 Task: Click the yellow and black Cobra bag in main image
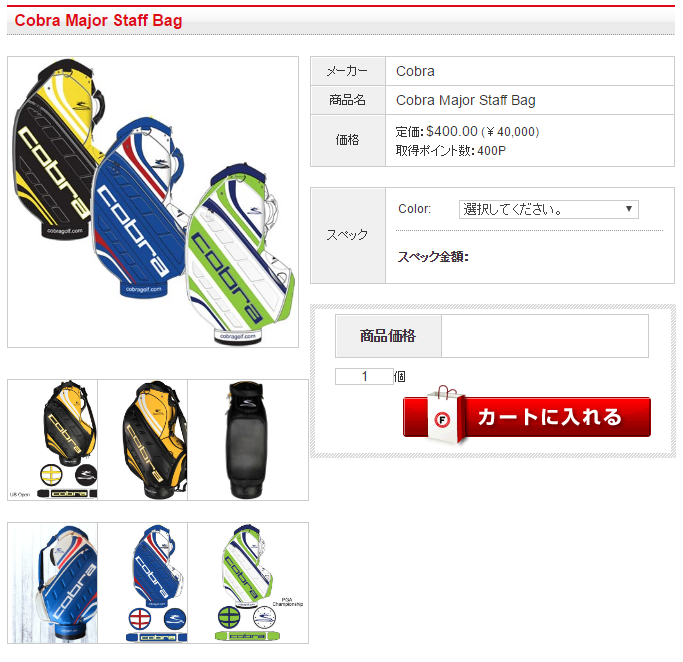click(54, 148)
